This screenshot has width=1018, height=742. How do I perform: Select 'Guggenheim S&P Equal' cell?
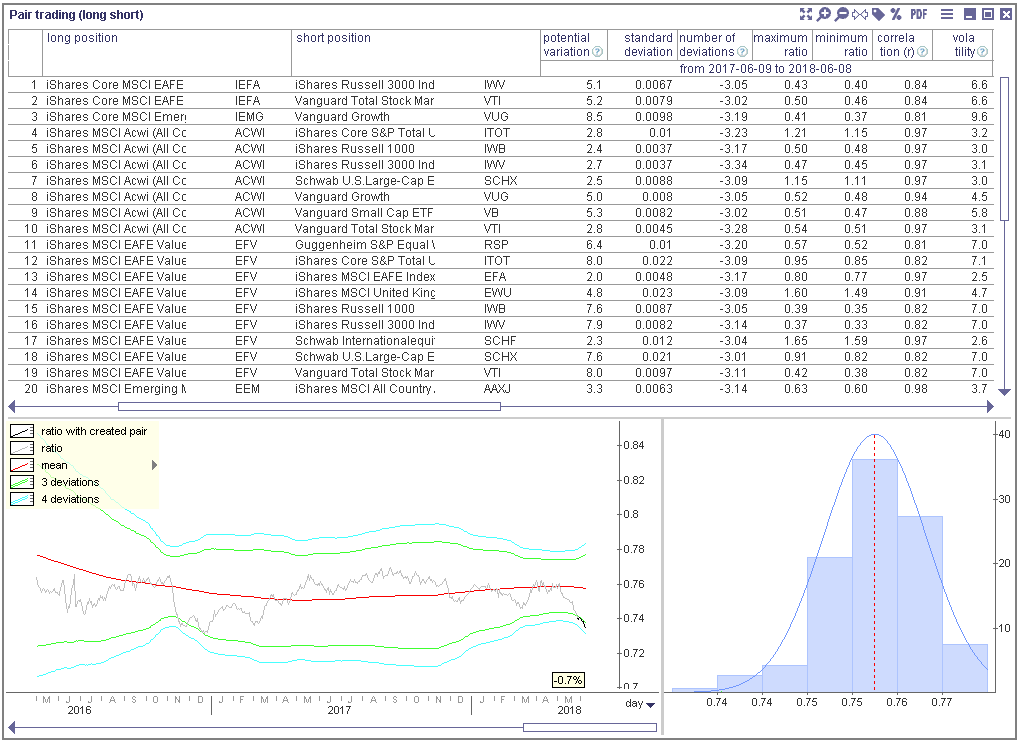365,245
